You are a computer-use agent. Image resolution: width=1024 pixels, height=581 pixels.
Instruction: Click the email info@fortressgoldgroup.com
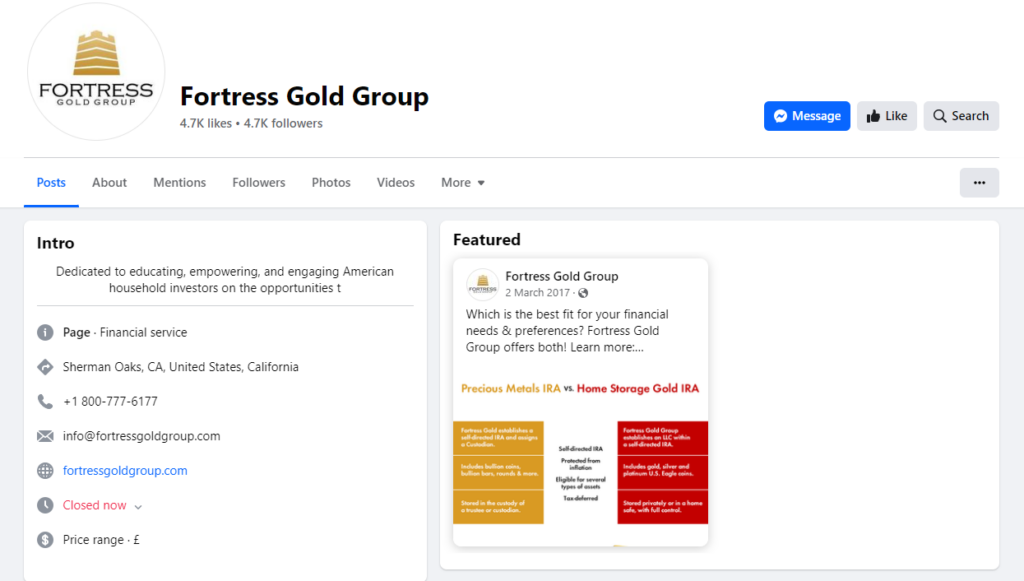pos(142,436)
